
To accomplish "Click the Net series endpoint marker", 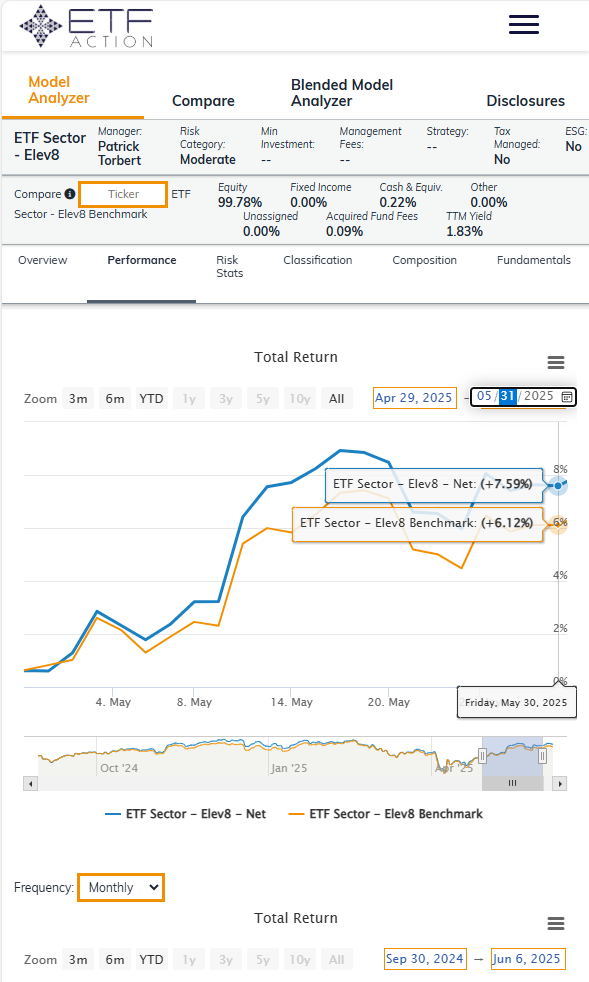I will click(x=558, y=485).
